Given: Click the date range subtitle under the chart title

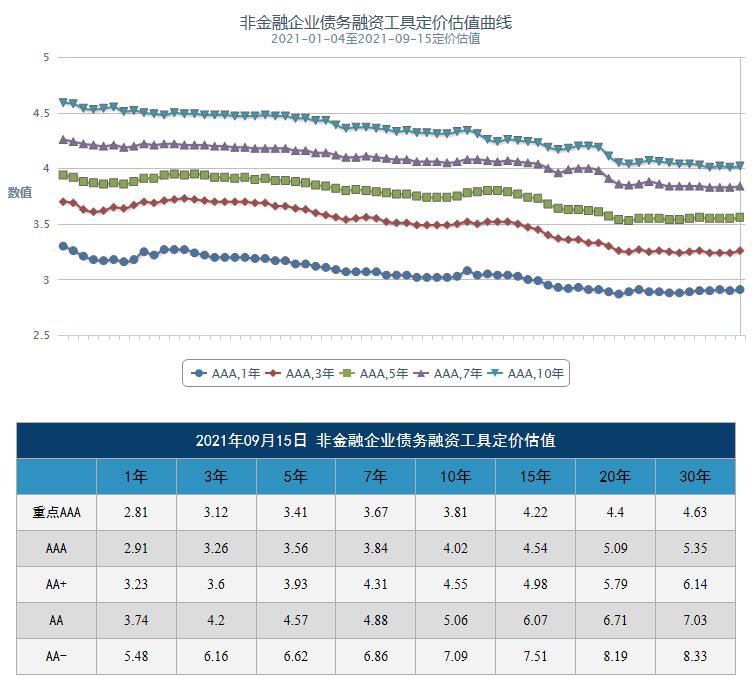Looking at the screenshot, I should click(376, 39).
